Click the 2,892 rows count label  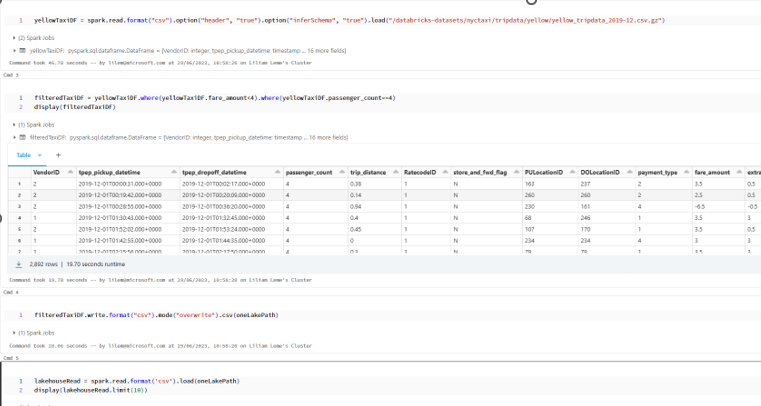point(43,264)
